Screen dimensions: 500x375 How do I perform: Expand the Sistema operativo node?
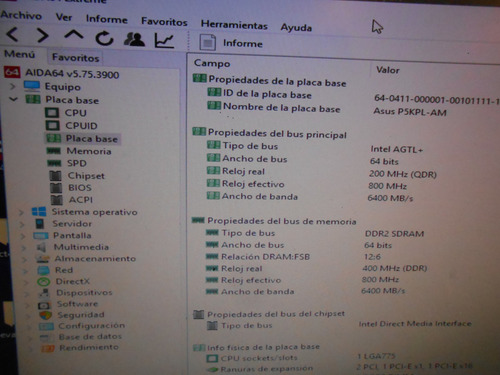click(x=21, y=212)
